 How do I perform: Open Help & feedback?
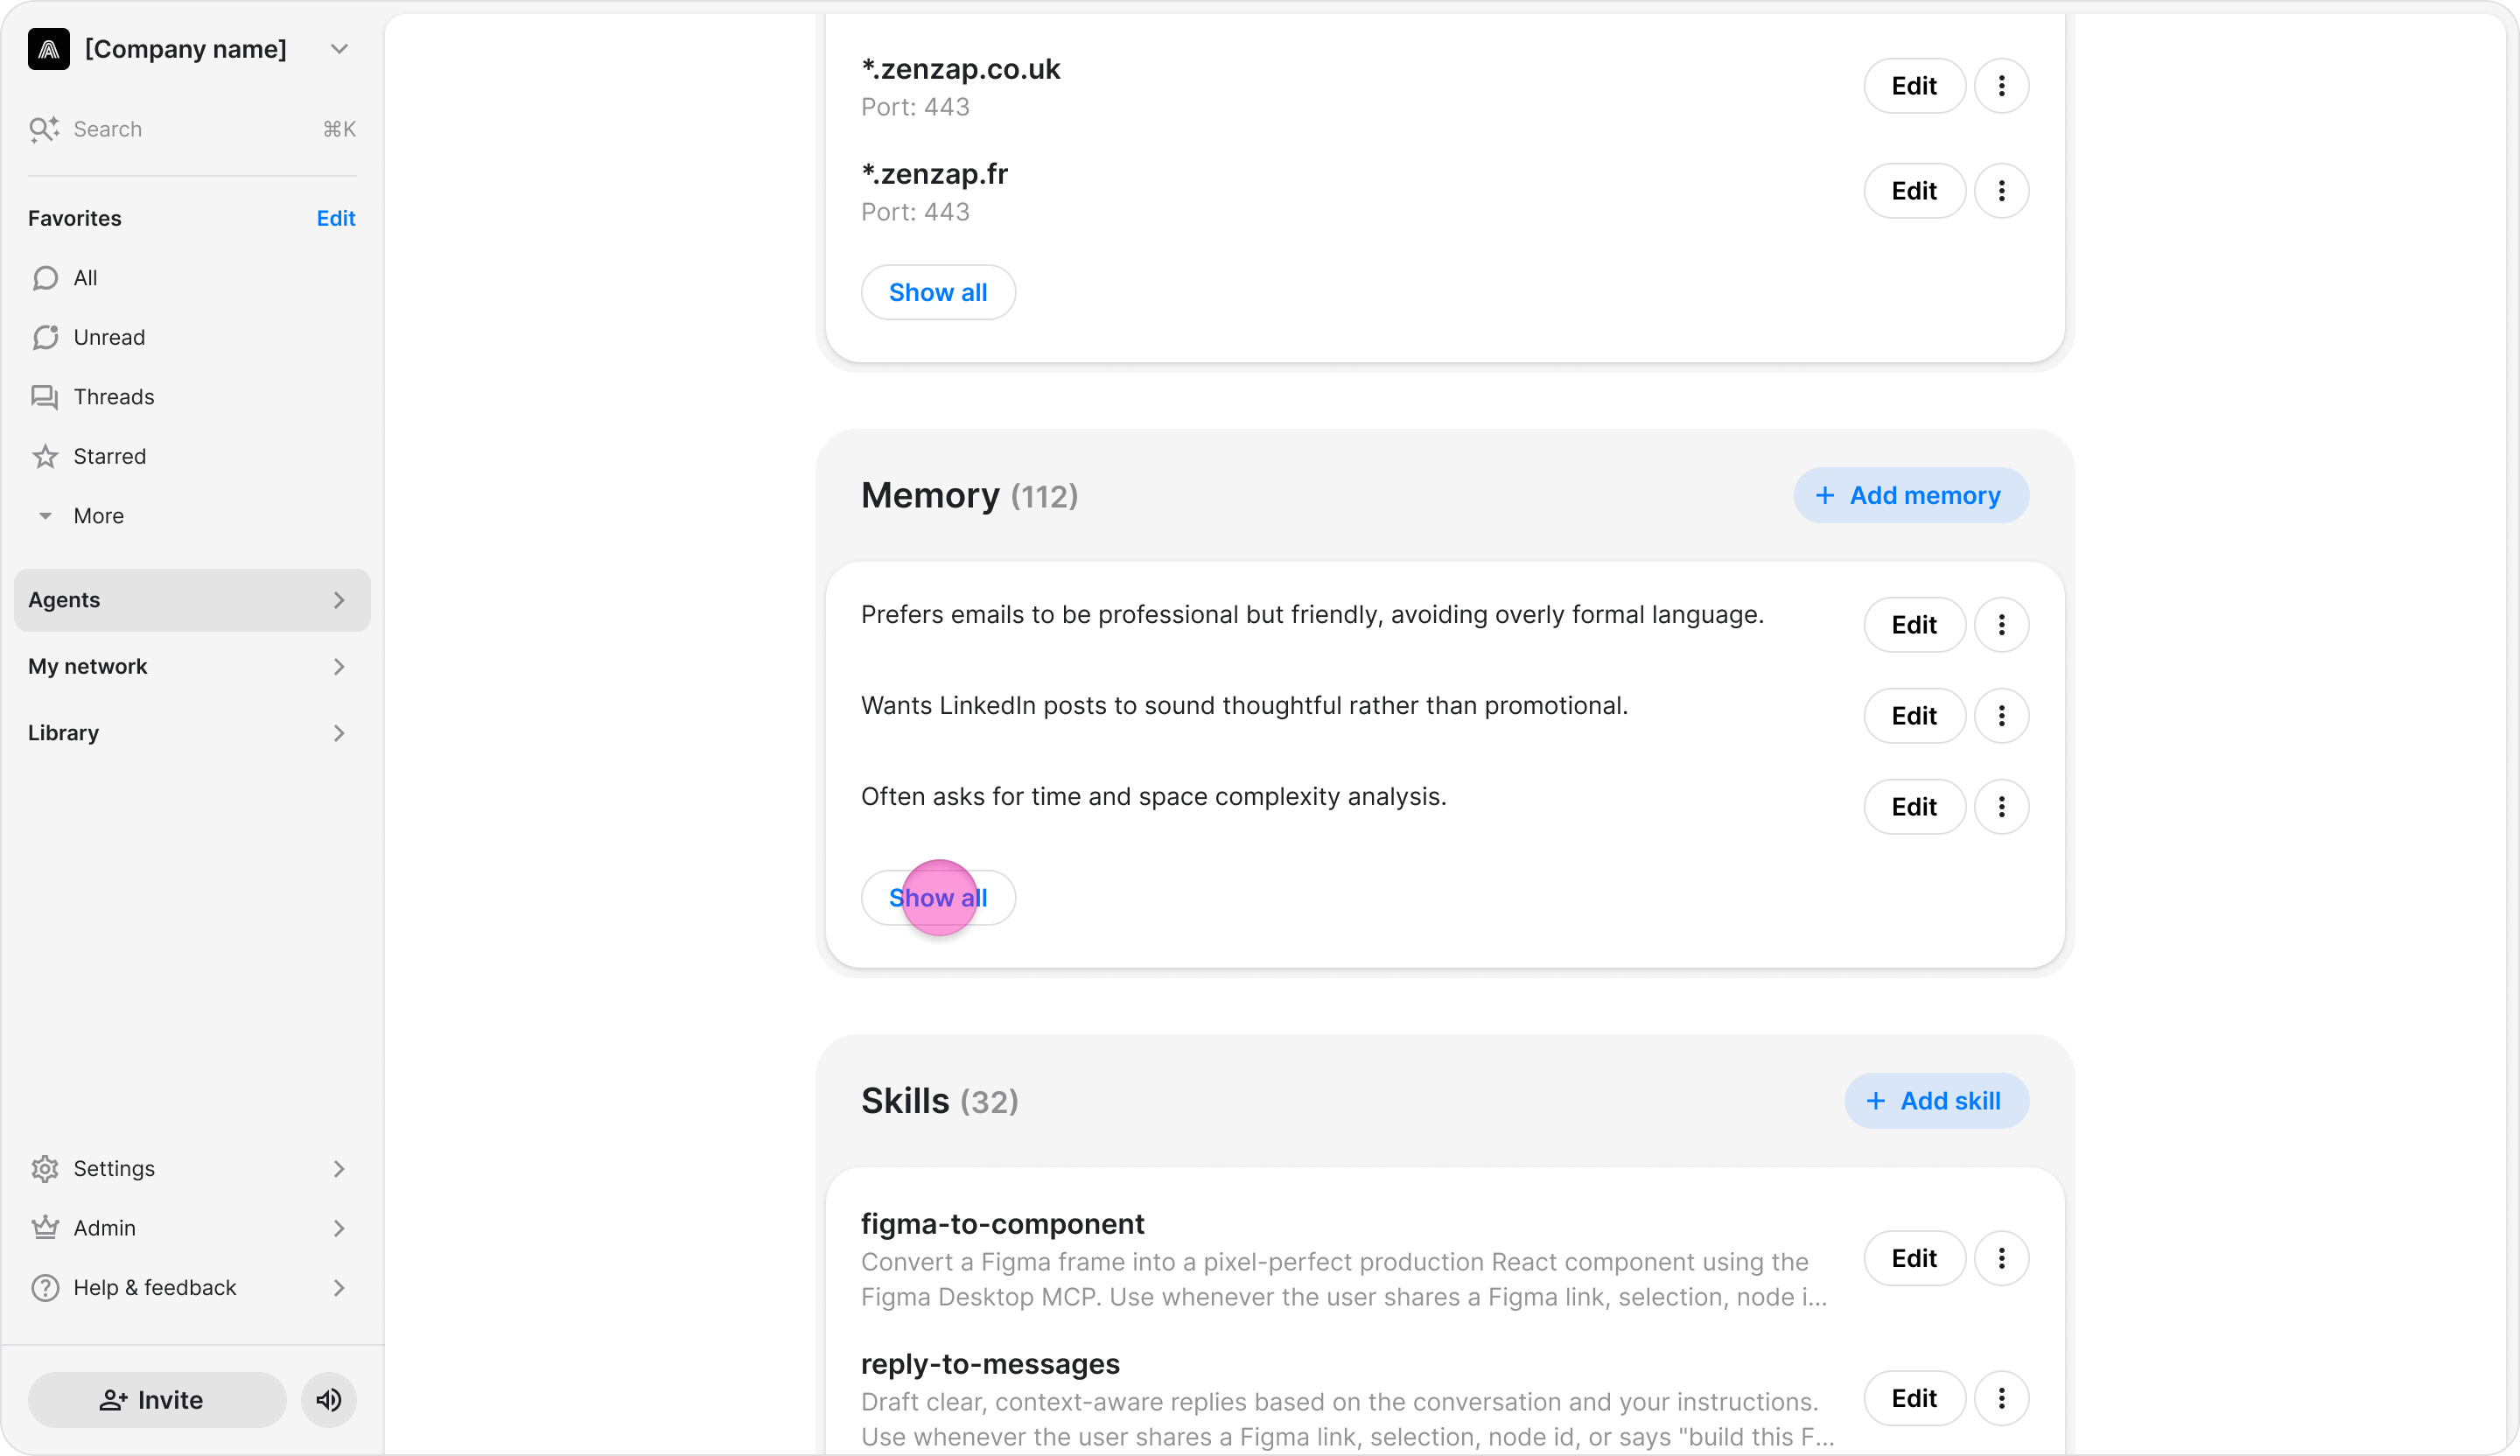pyautogui.click(x=192, y=1288)
